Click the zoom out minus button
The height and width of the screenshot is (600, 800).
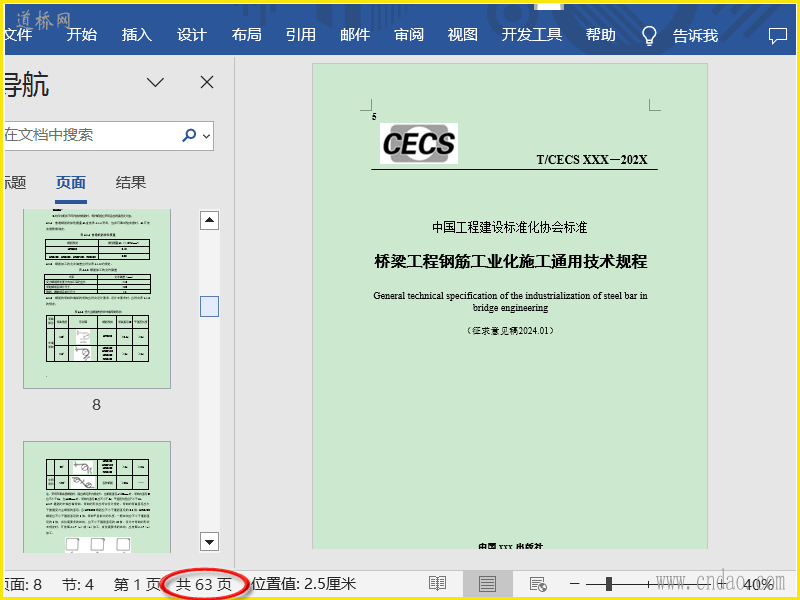pyautogui.click(x=574, y=584)
